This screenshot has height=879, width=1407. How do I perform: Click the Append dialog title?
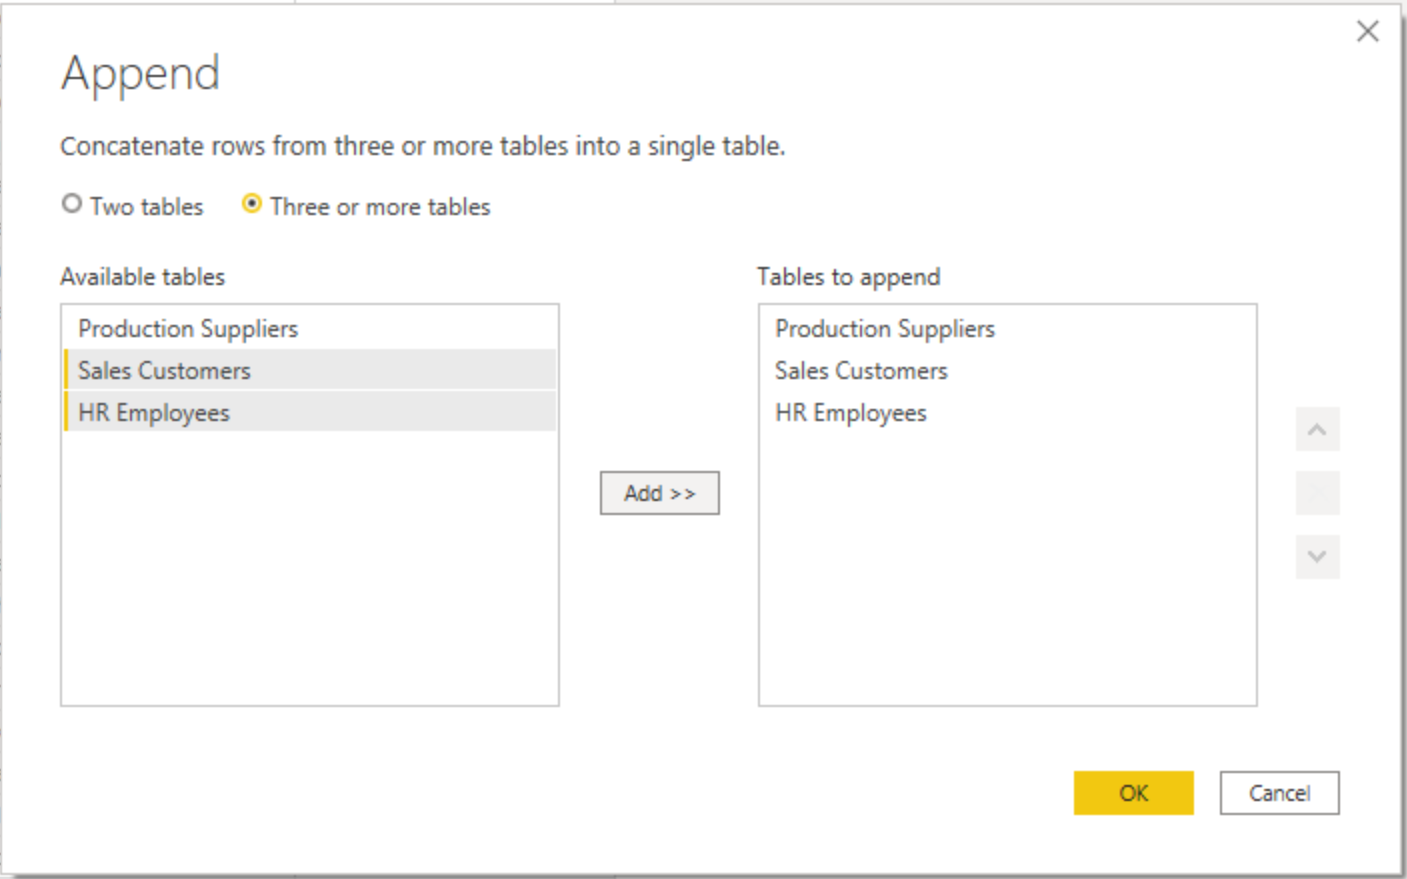[140, 72]
